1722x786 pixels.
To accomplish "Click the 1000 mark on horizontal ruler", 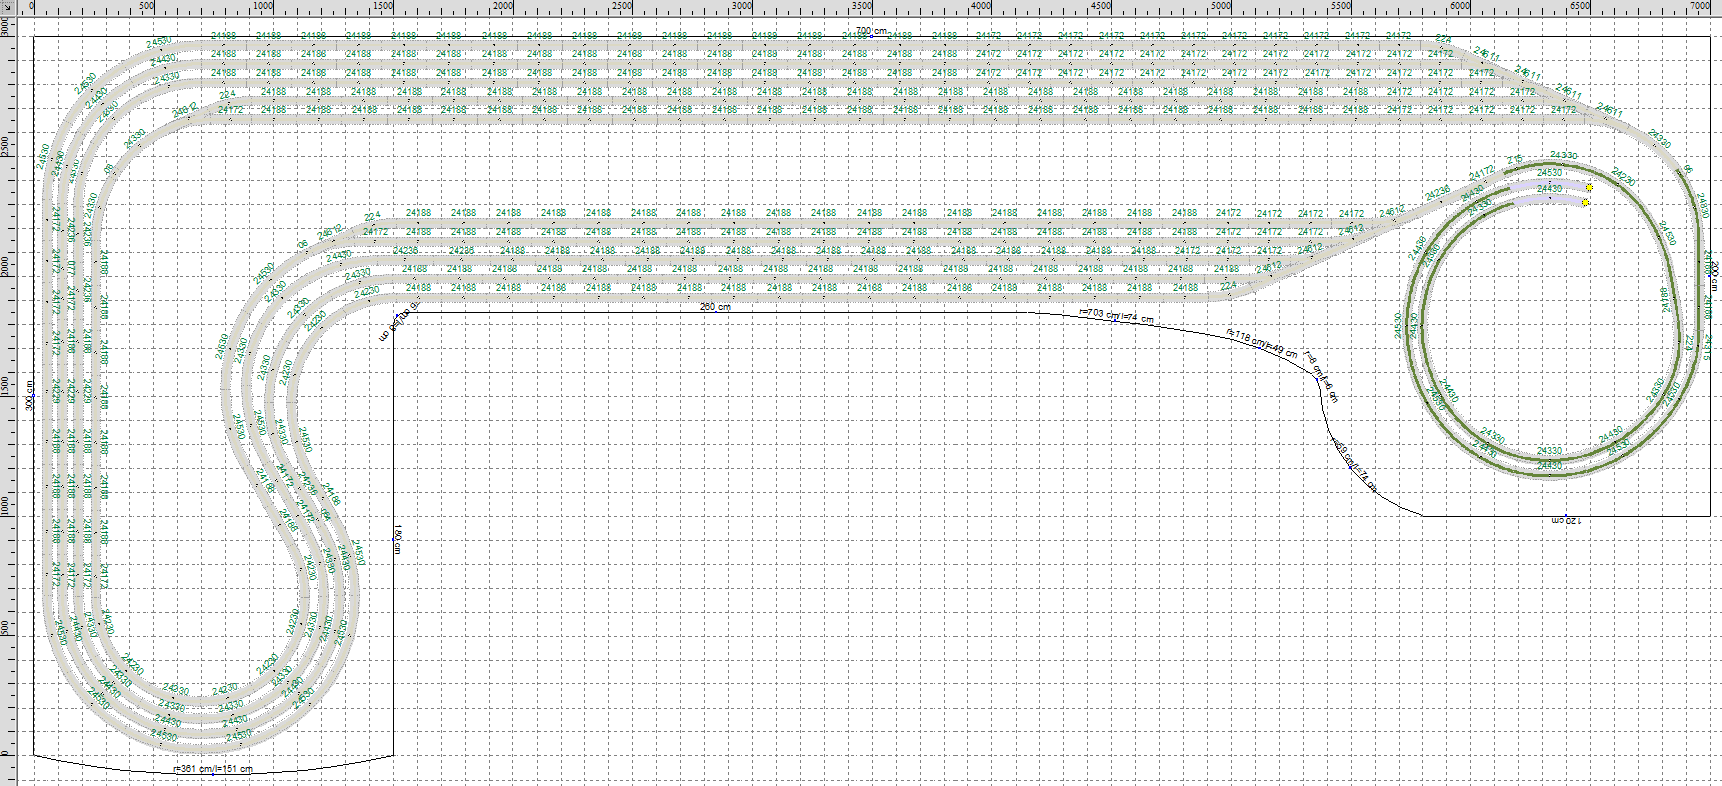I will (x=262, y=6).
